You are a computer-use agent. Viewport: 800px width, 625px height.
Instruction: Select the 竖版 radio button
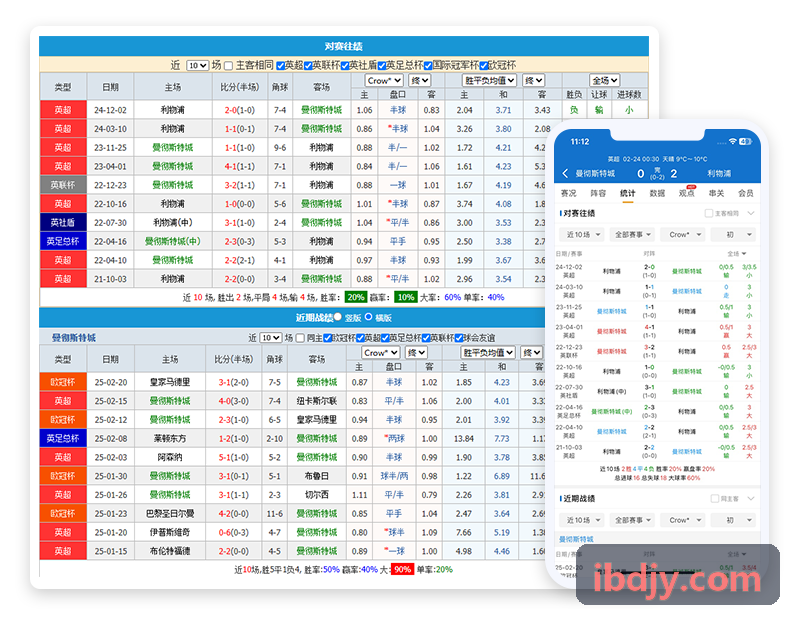338,317
